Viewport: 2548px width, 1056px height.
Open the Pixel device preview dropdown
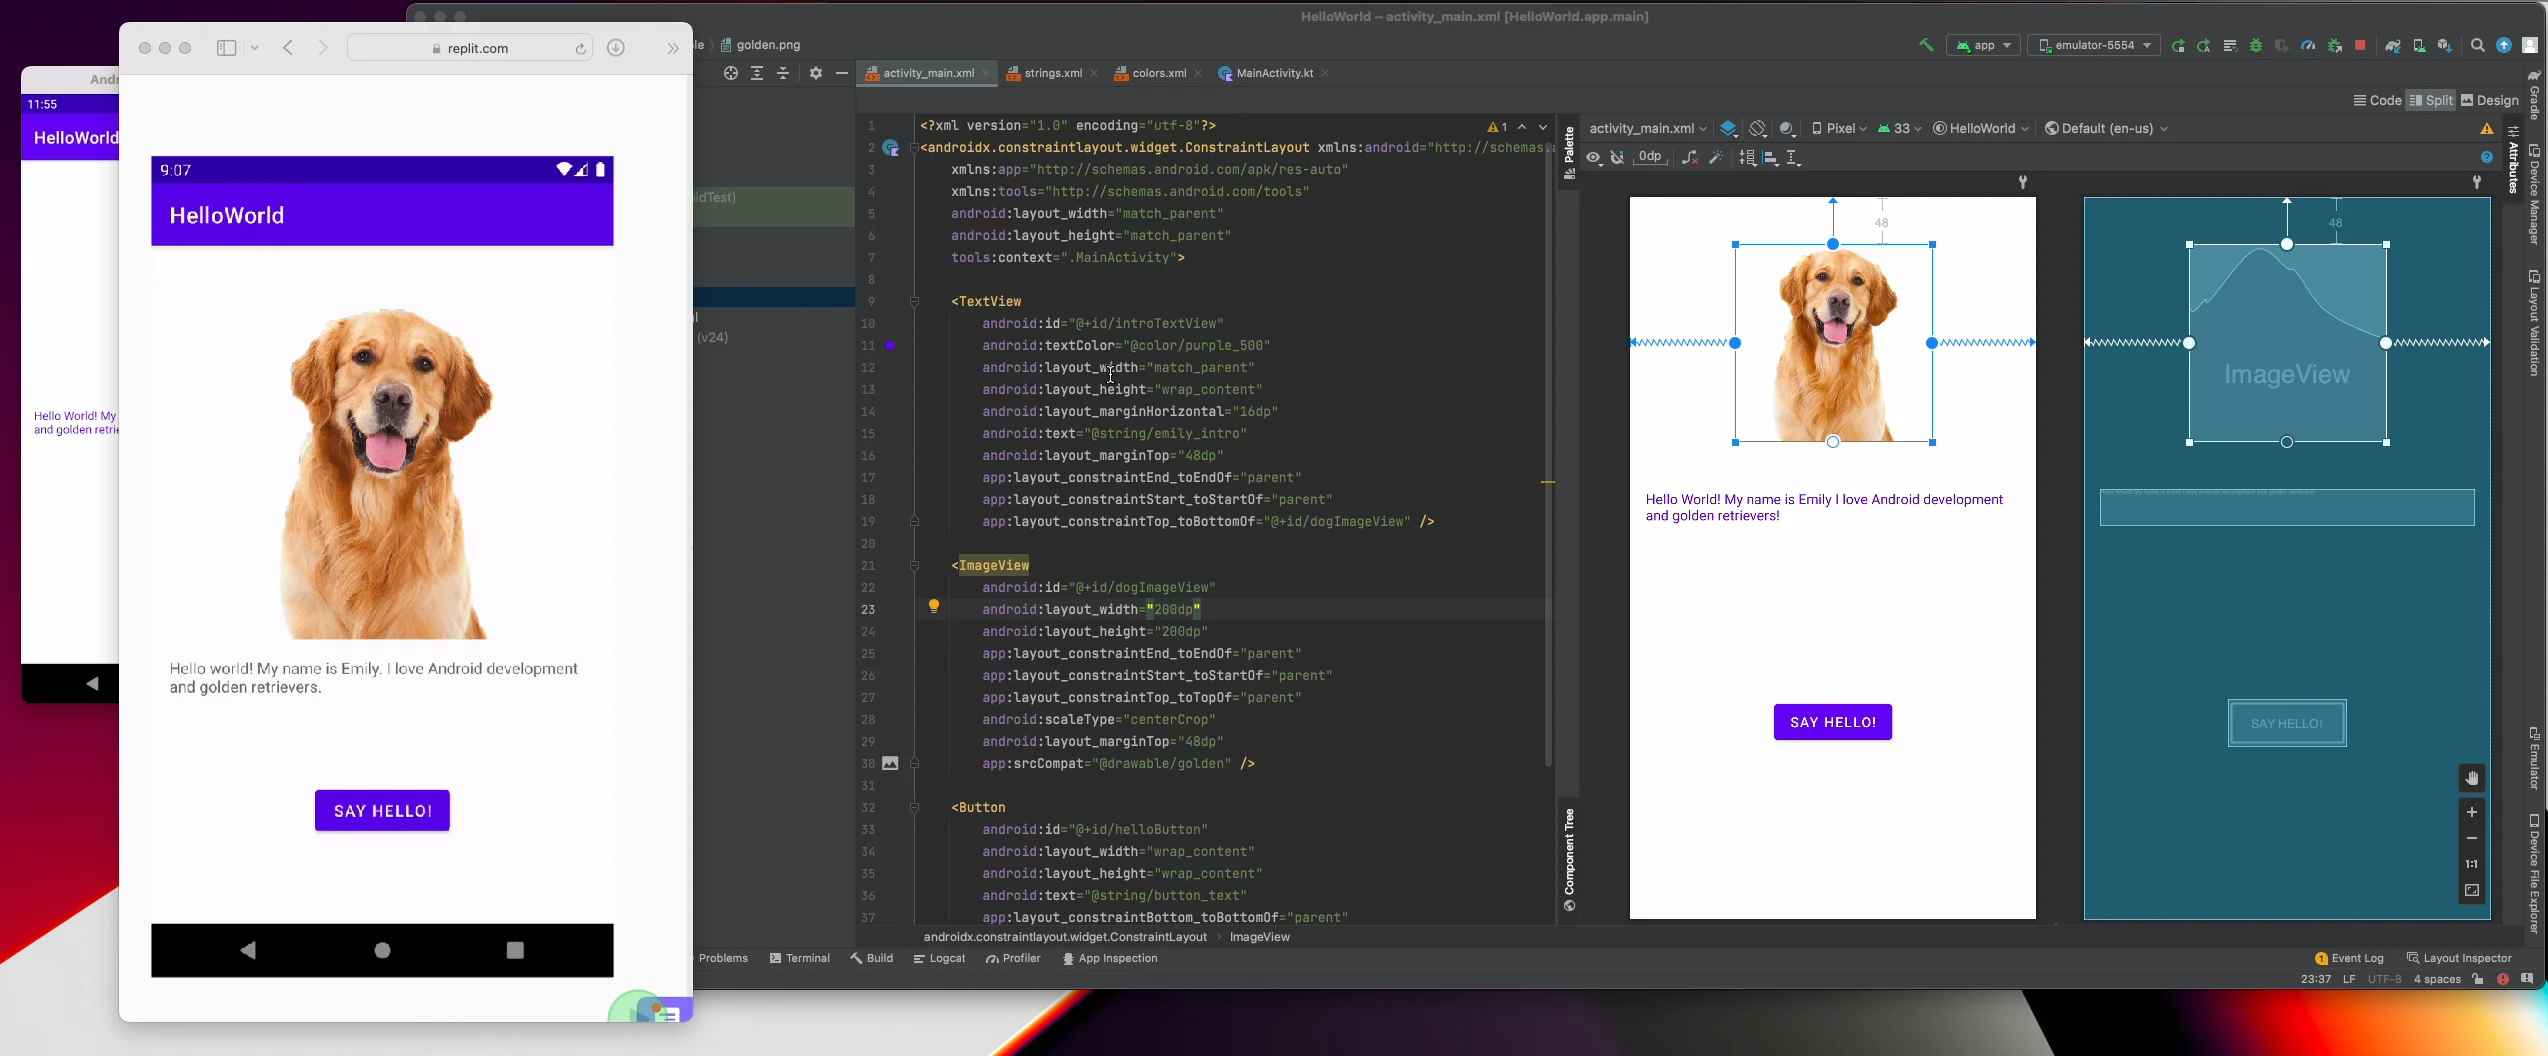(x=1839, y=129)
